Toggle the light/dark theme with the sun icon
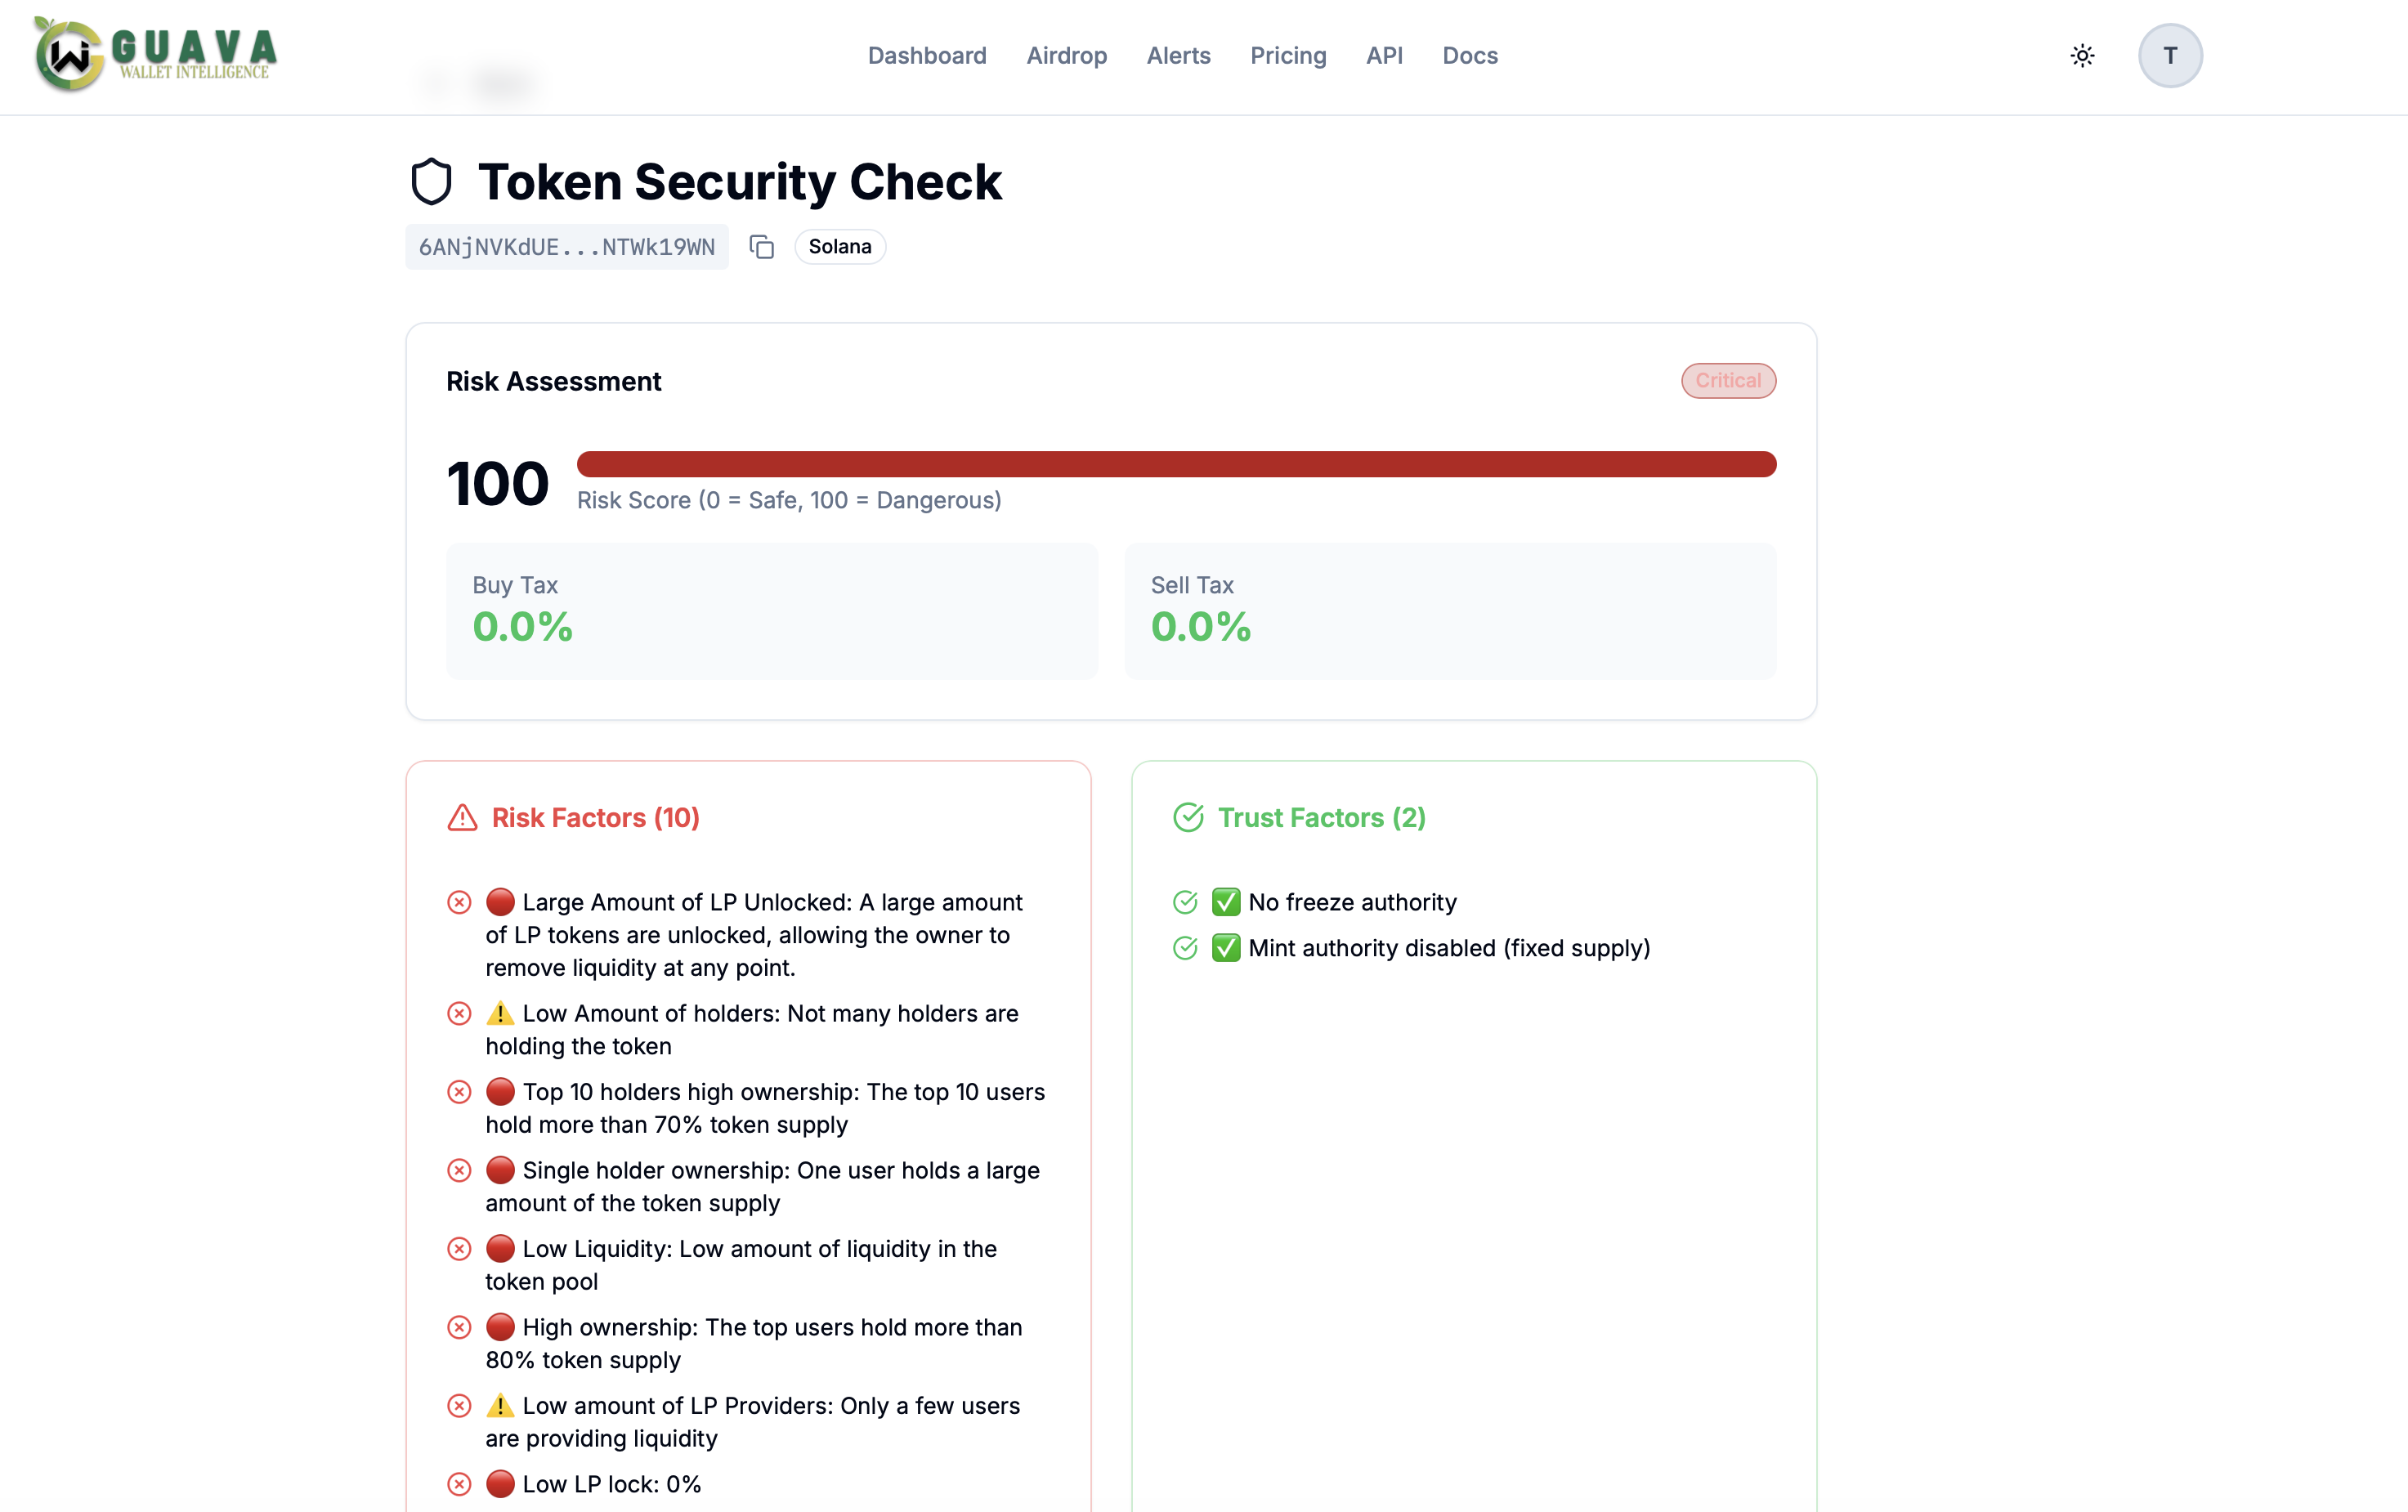The image size is (2408, 1512). point(2082,55)
